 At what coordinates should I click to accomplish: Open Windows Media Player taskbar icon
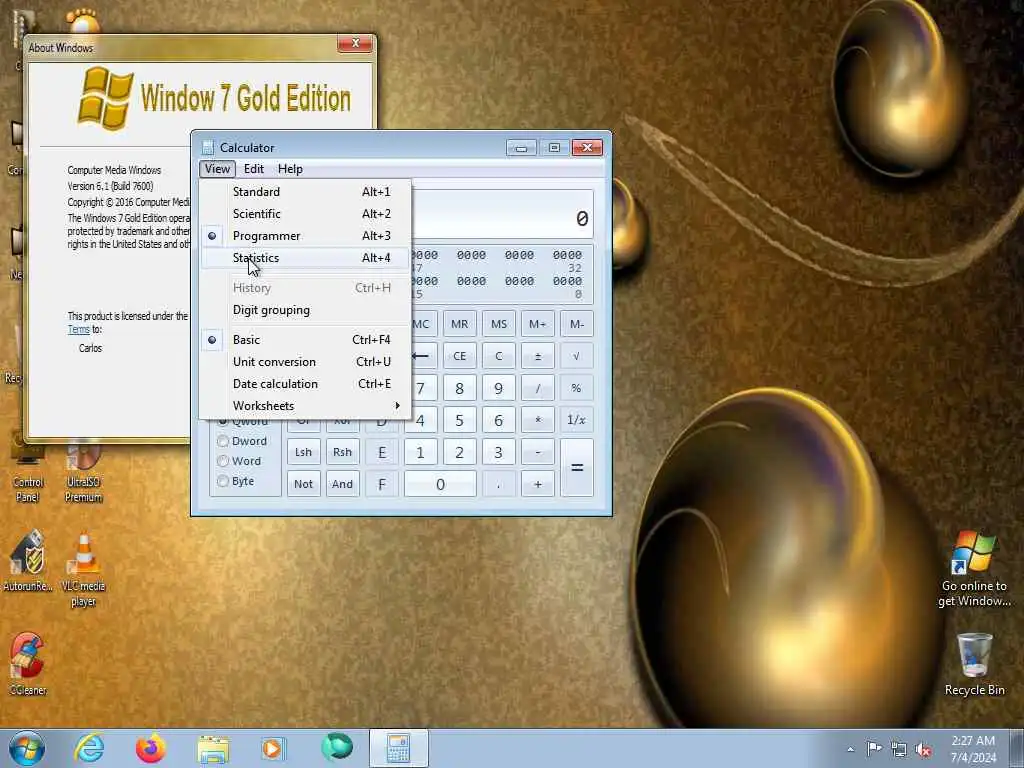pos(273,748)
